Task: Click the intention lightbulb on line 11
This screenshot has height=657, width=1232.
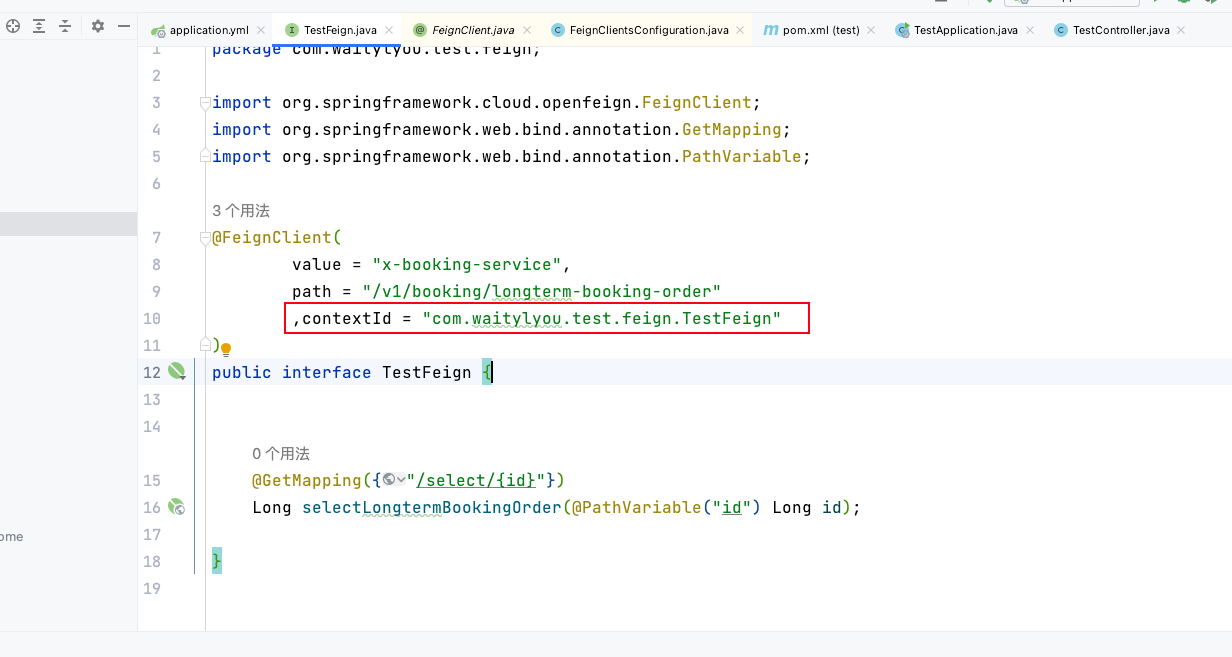Action: (x=225, y=348)
